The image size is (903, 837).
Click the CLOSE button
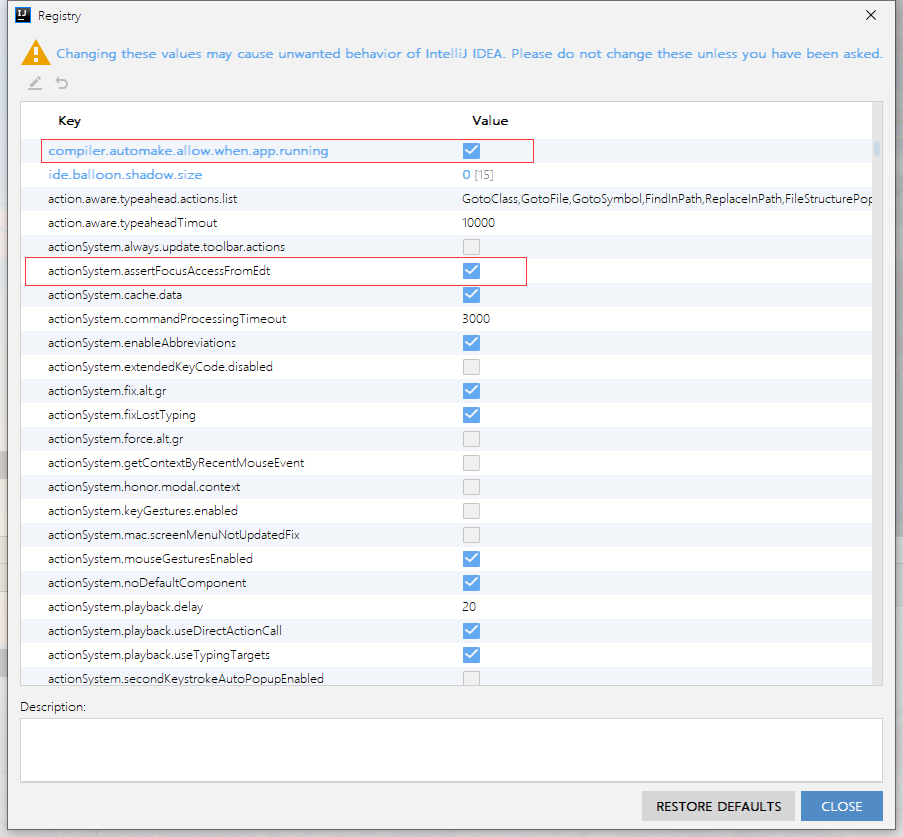[x=841, y=806]
